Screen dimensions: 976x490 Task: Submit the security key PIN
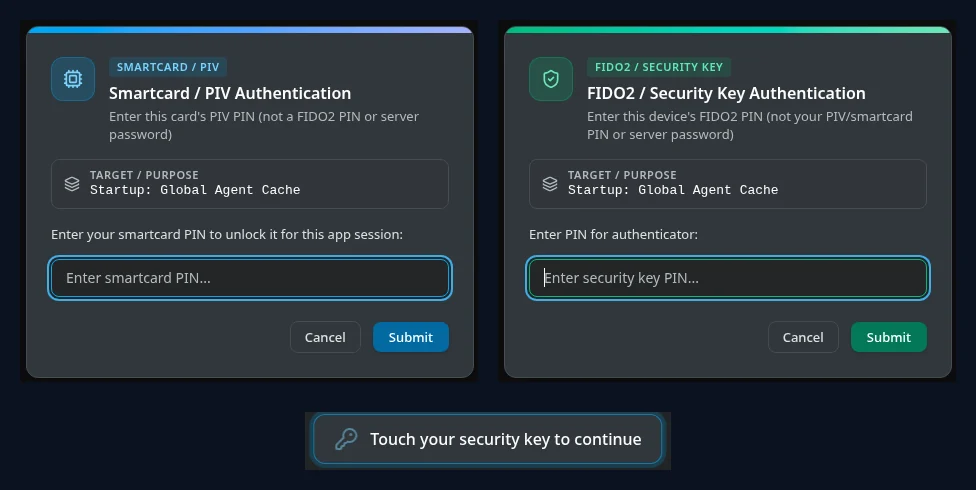click(x=889, y=337)
